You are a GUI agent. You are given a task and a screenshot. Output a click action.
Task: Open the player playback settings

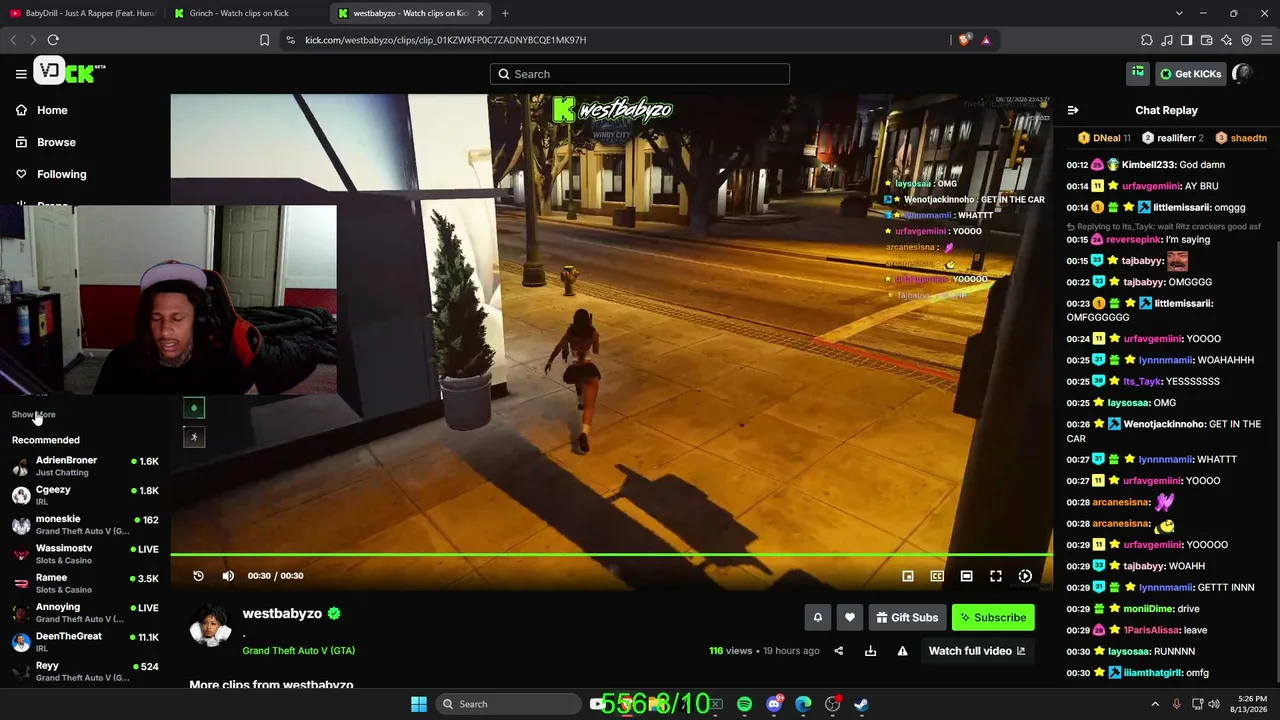point(1025,576)
